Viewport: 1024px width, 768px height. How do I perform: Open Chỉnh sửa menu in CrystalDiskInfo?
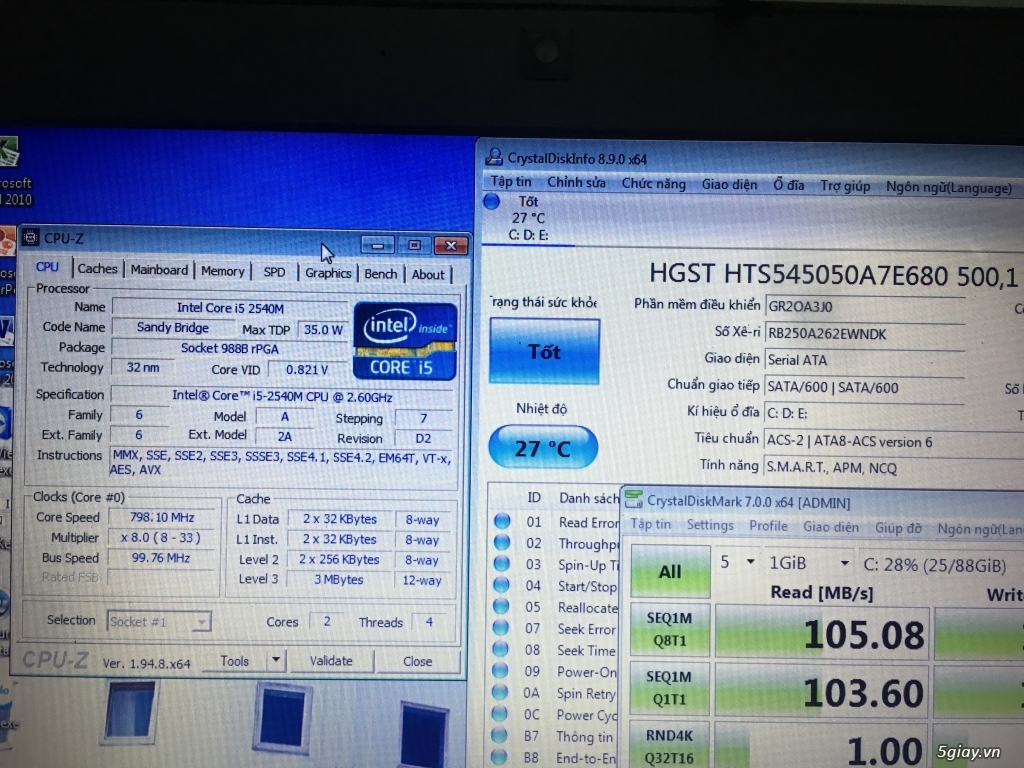coord(576,182)
